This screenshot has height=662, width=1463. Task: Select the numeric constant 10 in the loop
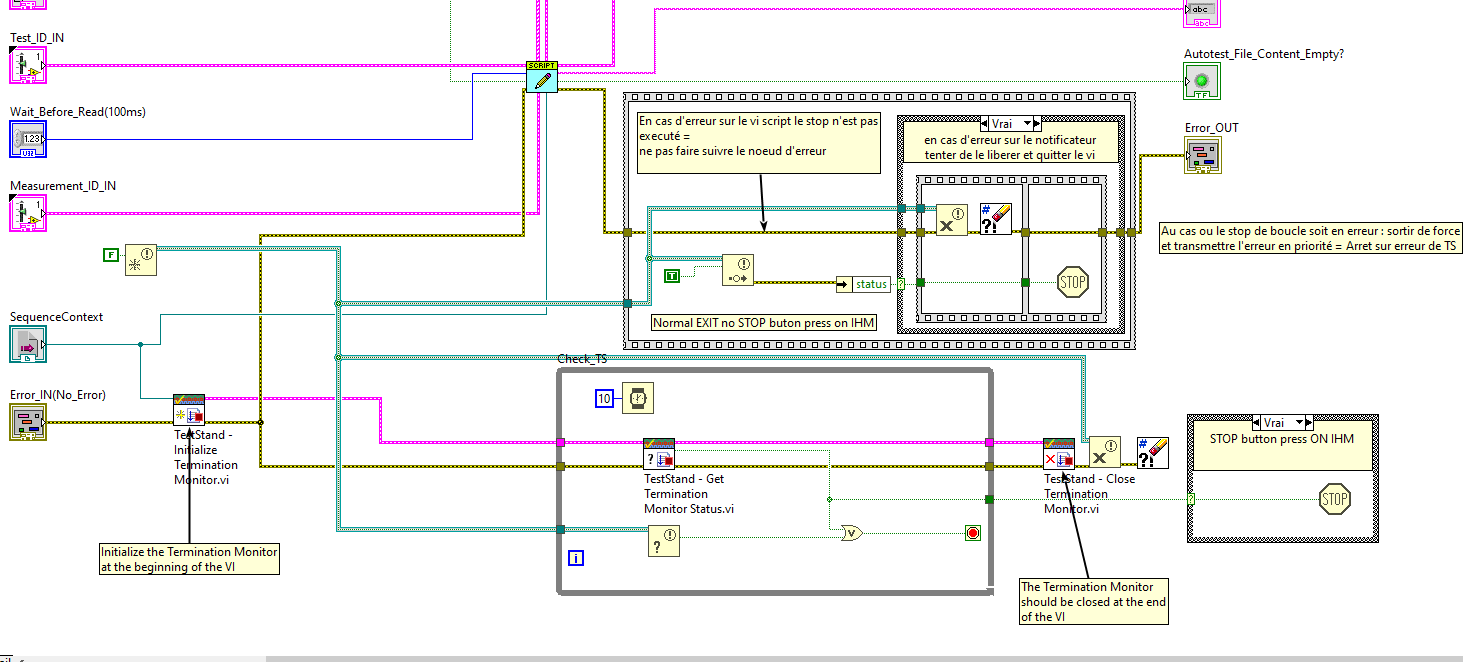pyautogui.click(x=603, y=398)
